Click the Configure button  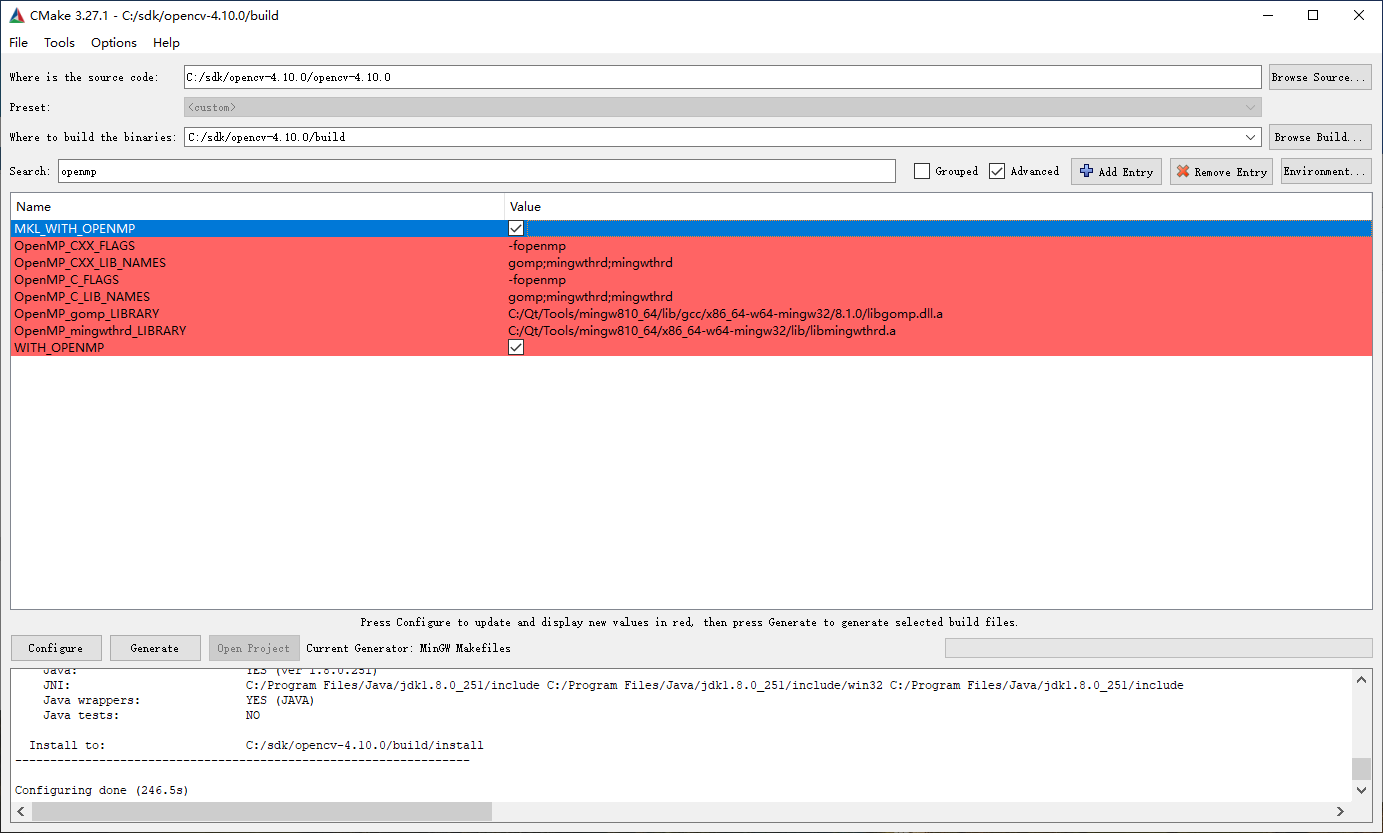(56, 648)
